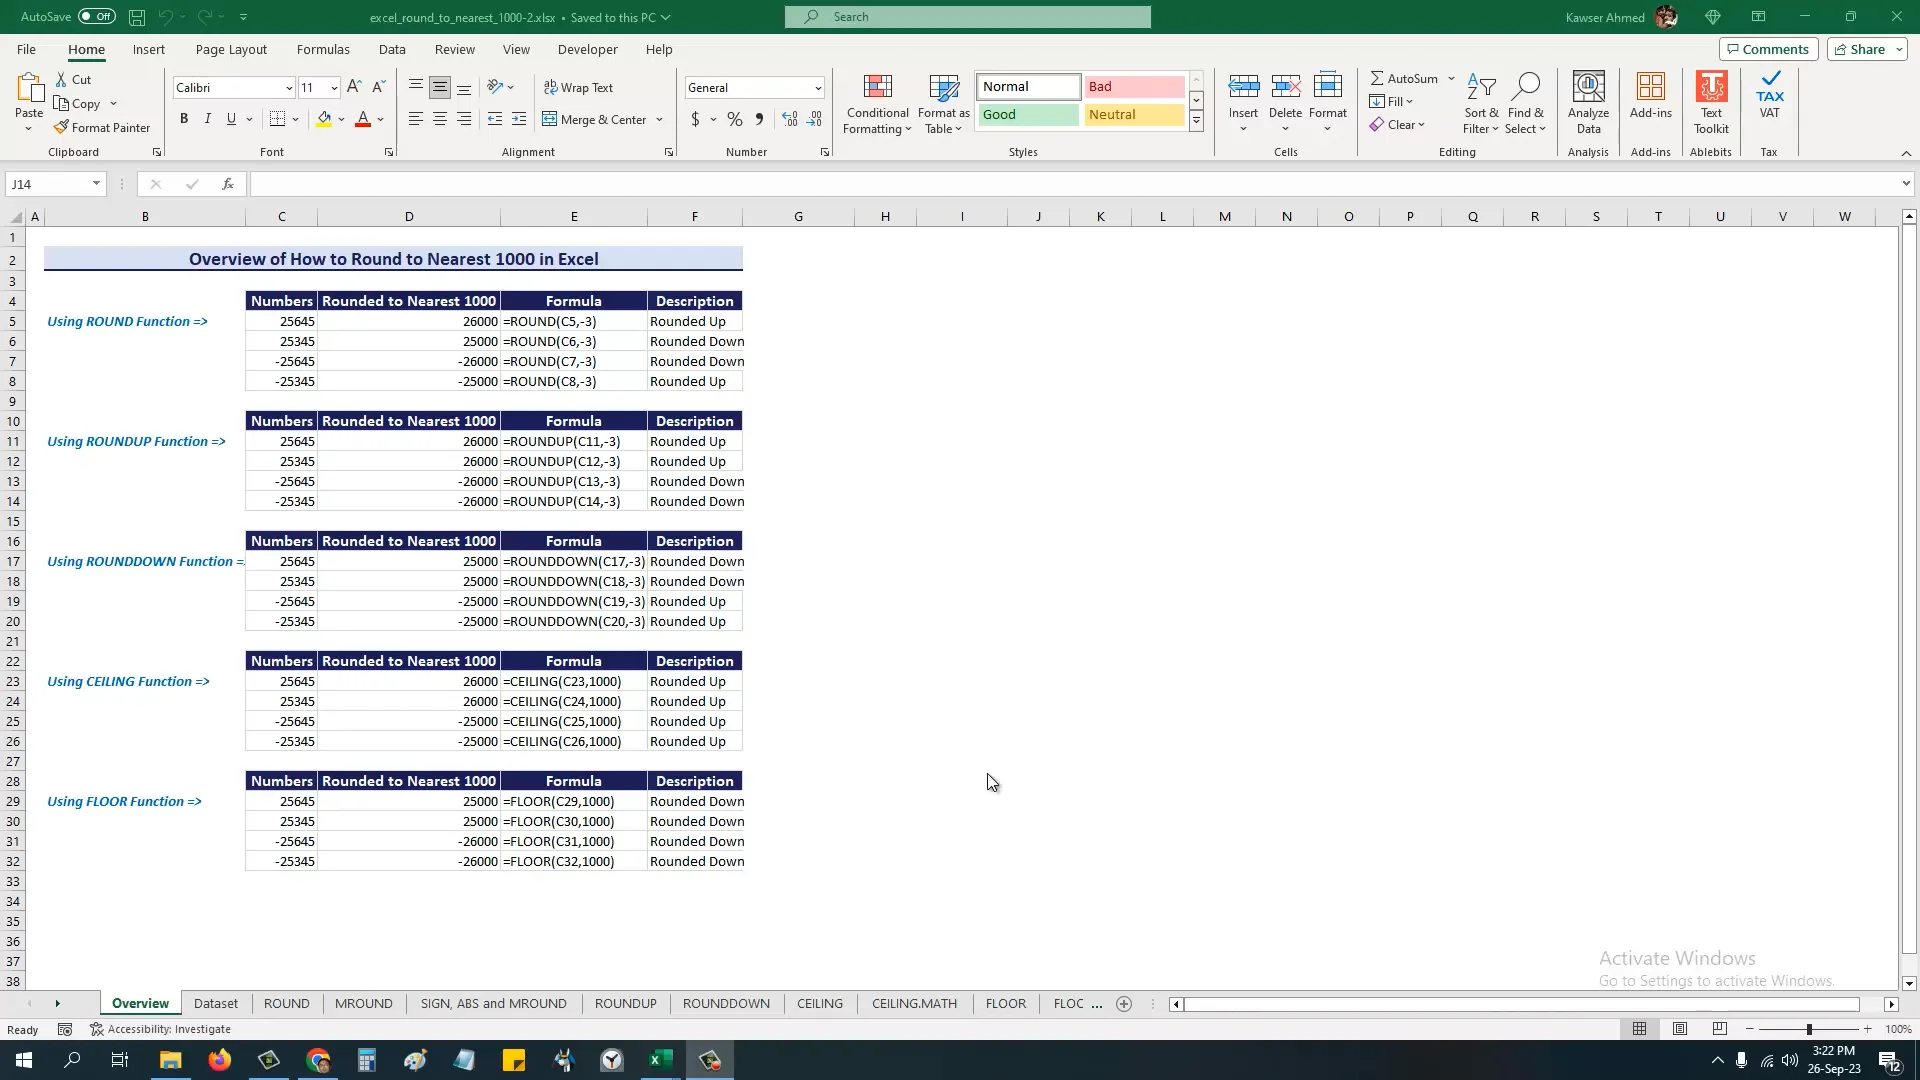
Task: Open the CEILING worksheet tab
Action: click(x=819, y=1003)
